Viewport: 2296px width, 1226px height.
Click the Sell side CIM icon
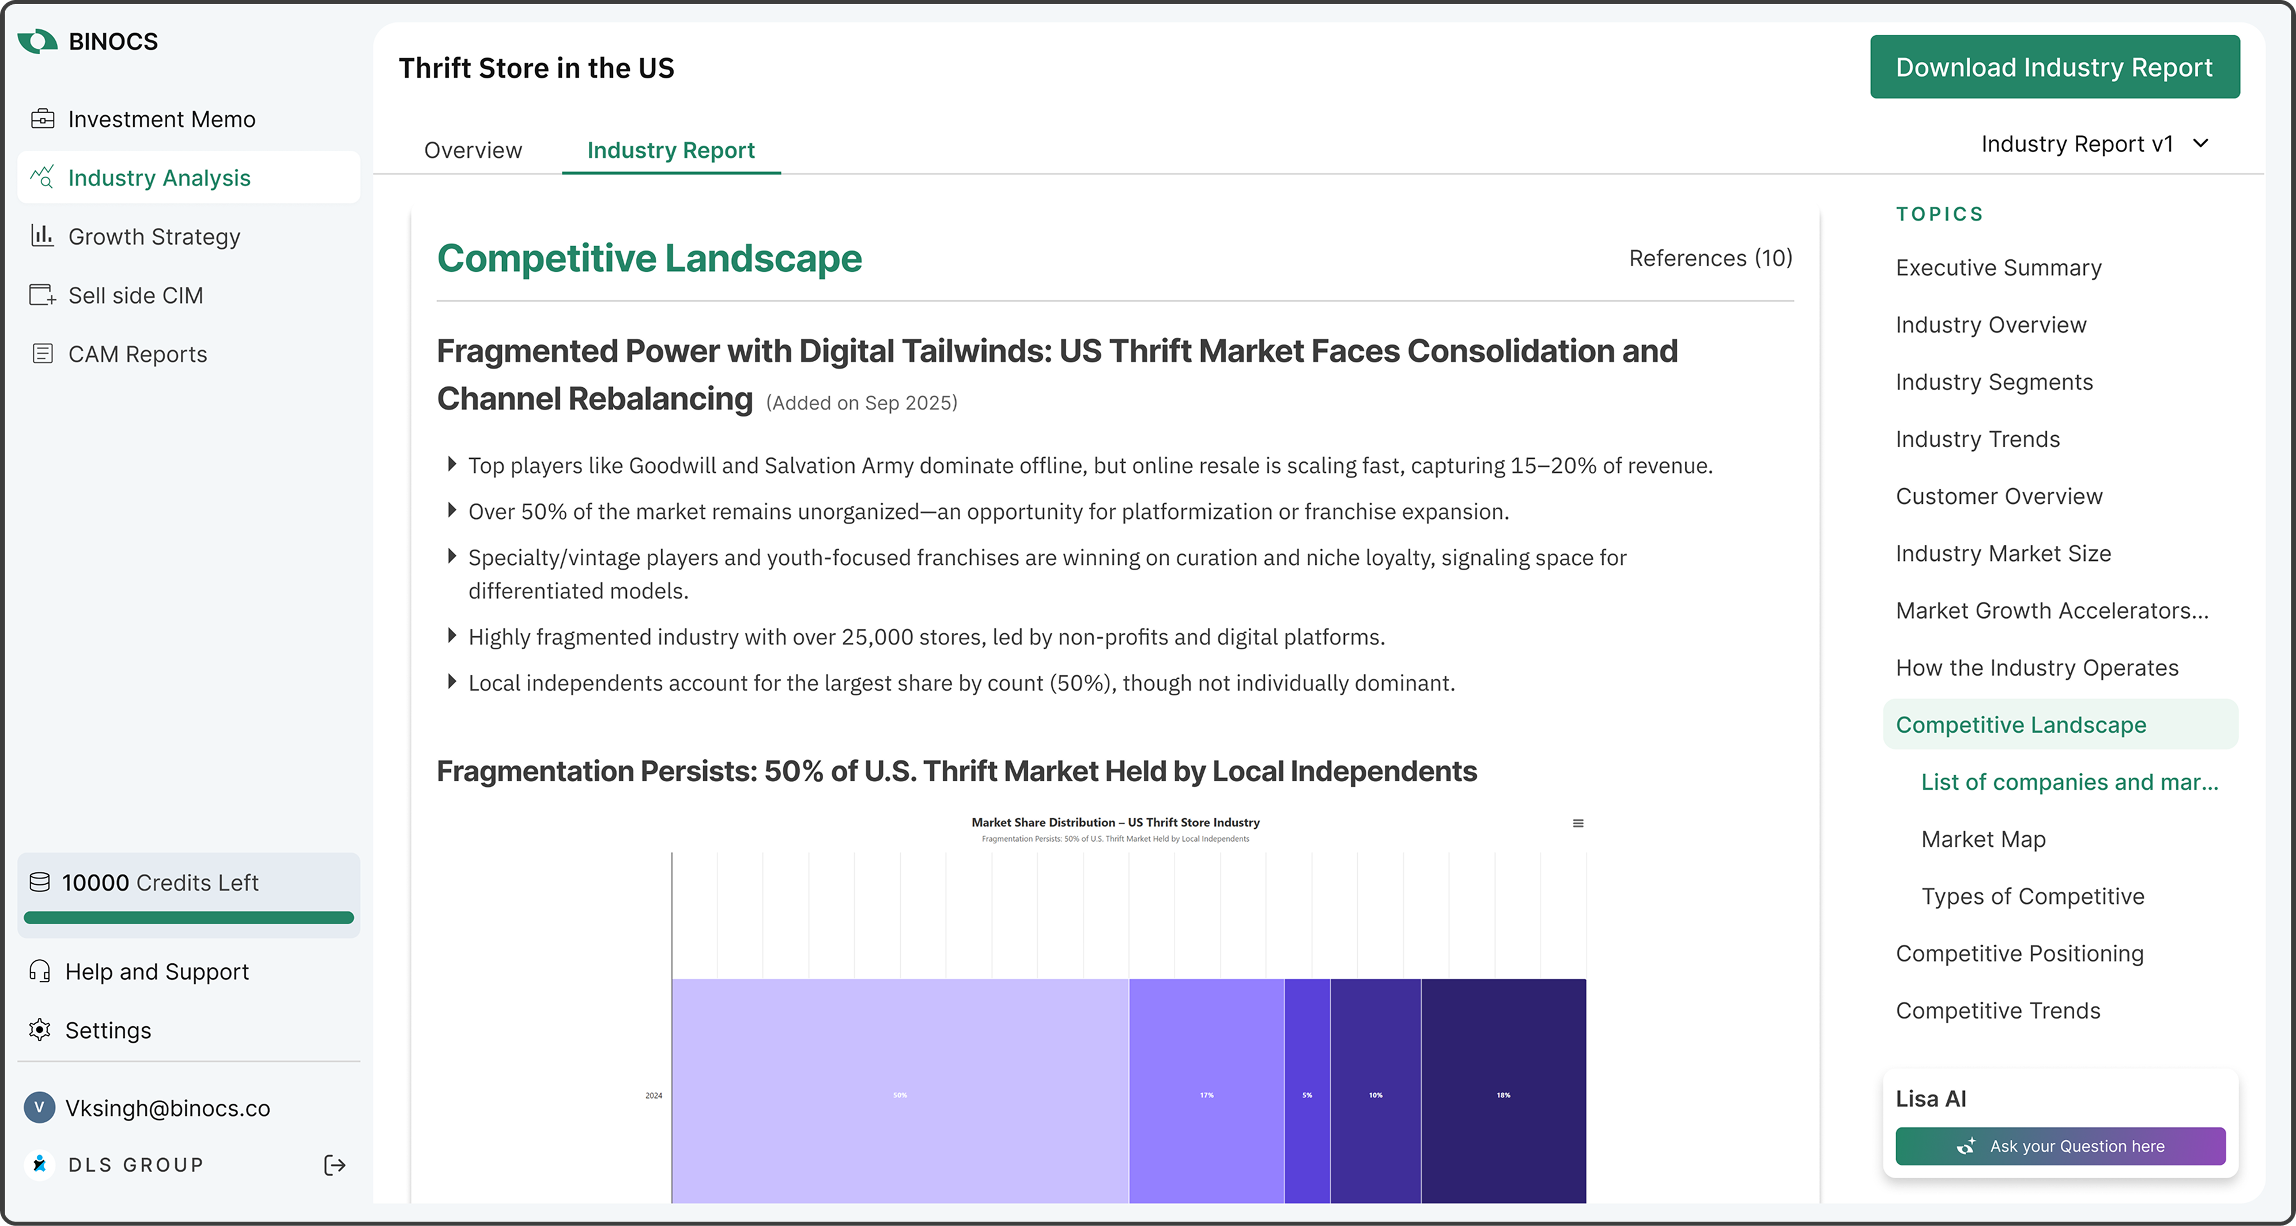[42, 295]
